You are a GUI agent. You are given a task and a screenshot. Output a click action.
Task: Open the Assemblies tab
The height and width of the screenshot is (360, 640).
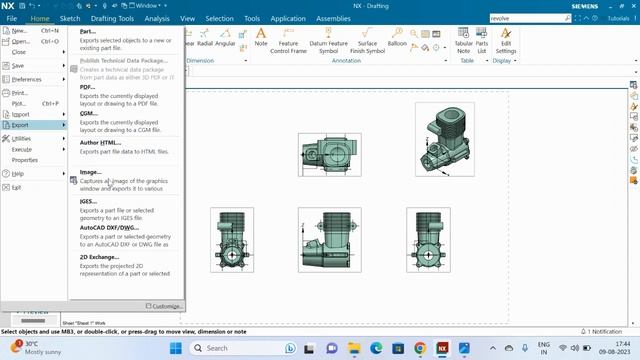[333, 18]
